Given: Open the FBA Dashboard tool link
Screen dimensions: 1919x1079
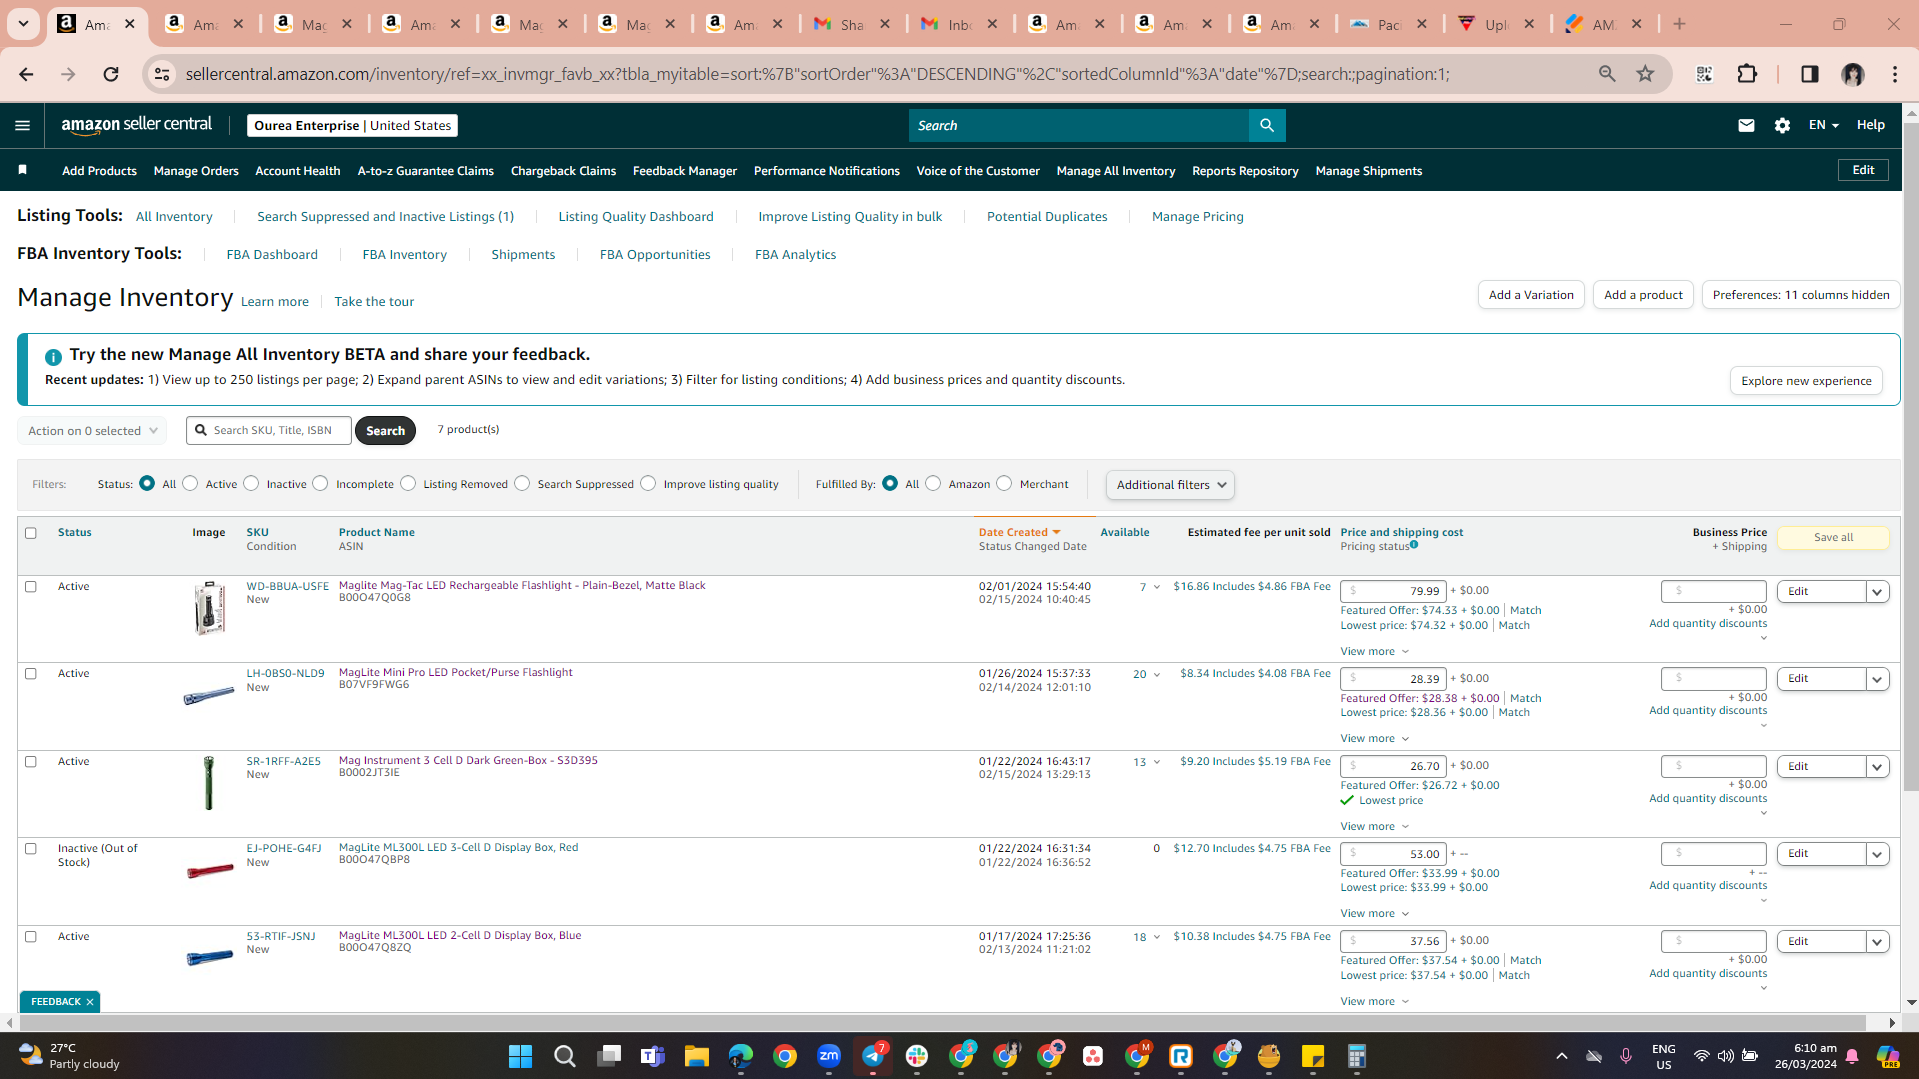Looking at the screenshot, I should pos(272,255).
